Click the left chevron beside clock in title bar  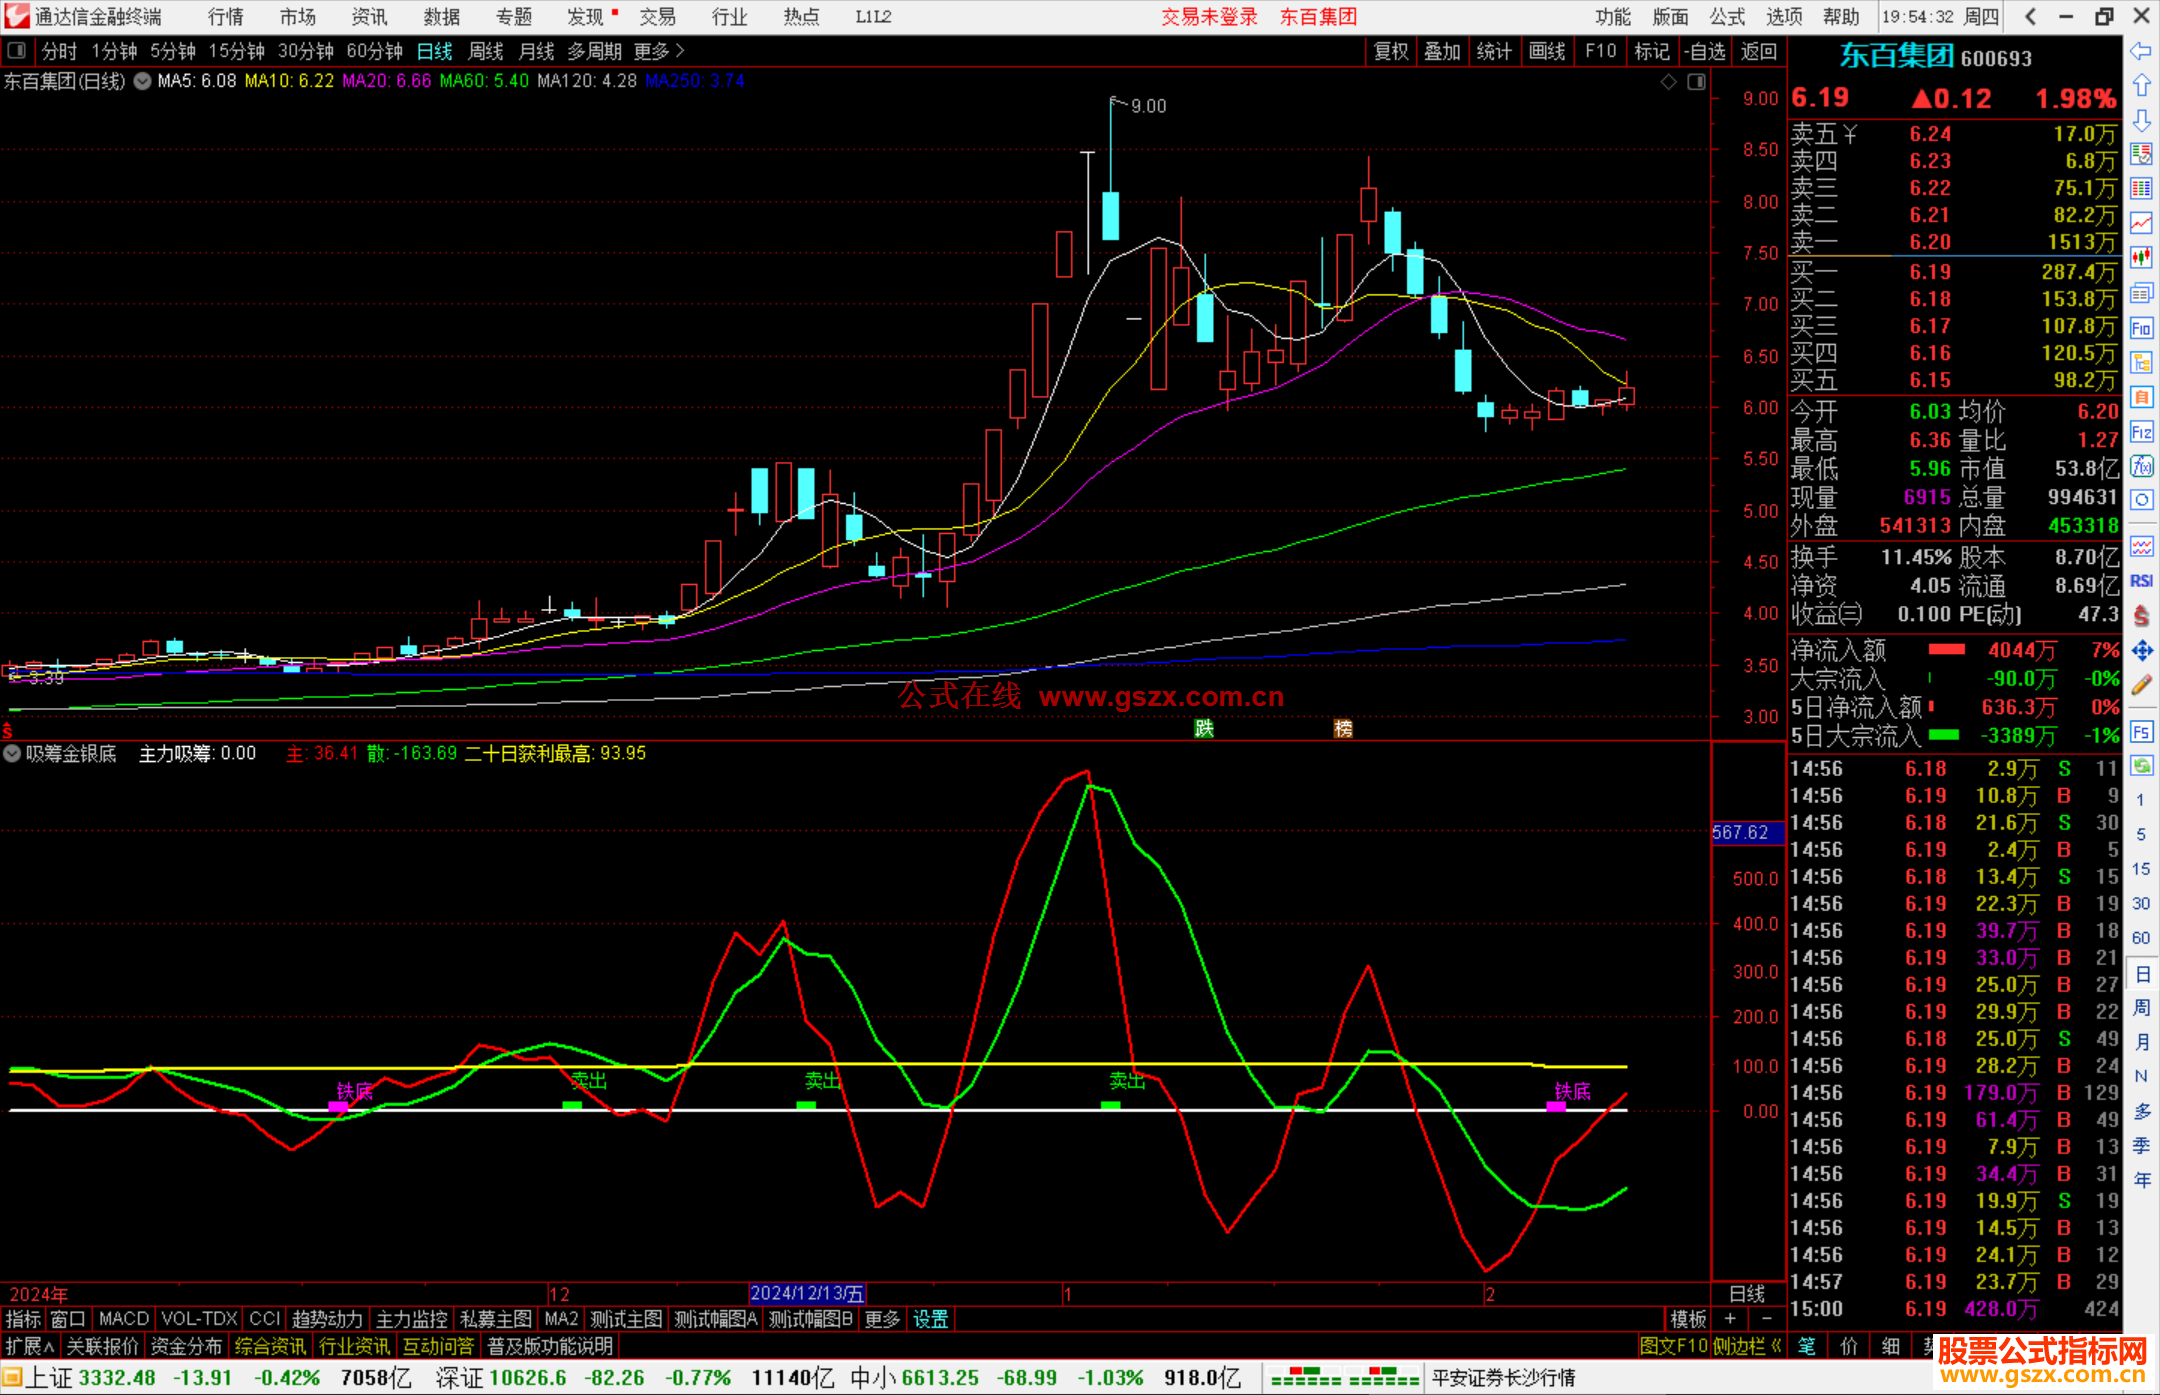pyautogui.click(x=2030, y=16)
